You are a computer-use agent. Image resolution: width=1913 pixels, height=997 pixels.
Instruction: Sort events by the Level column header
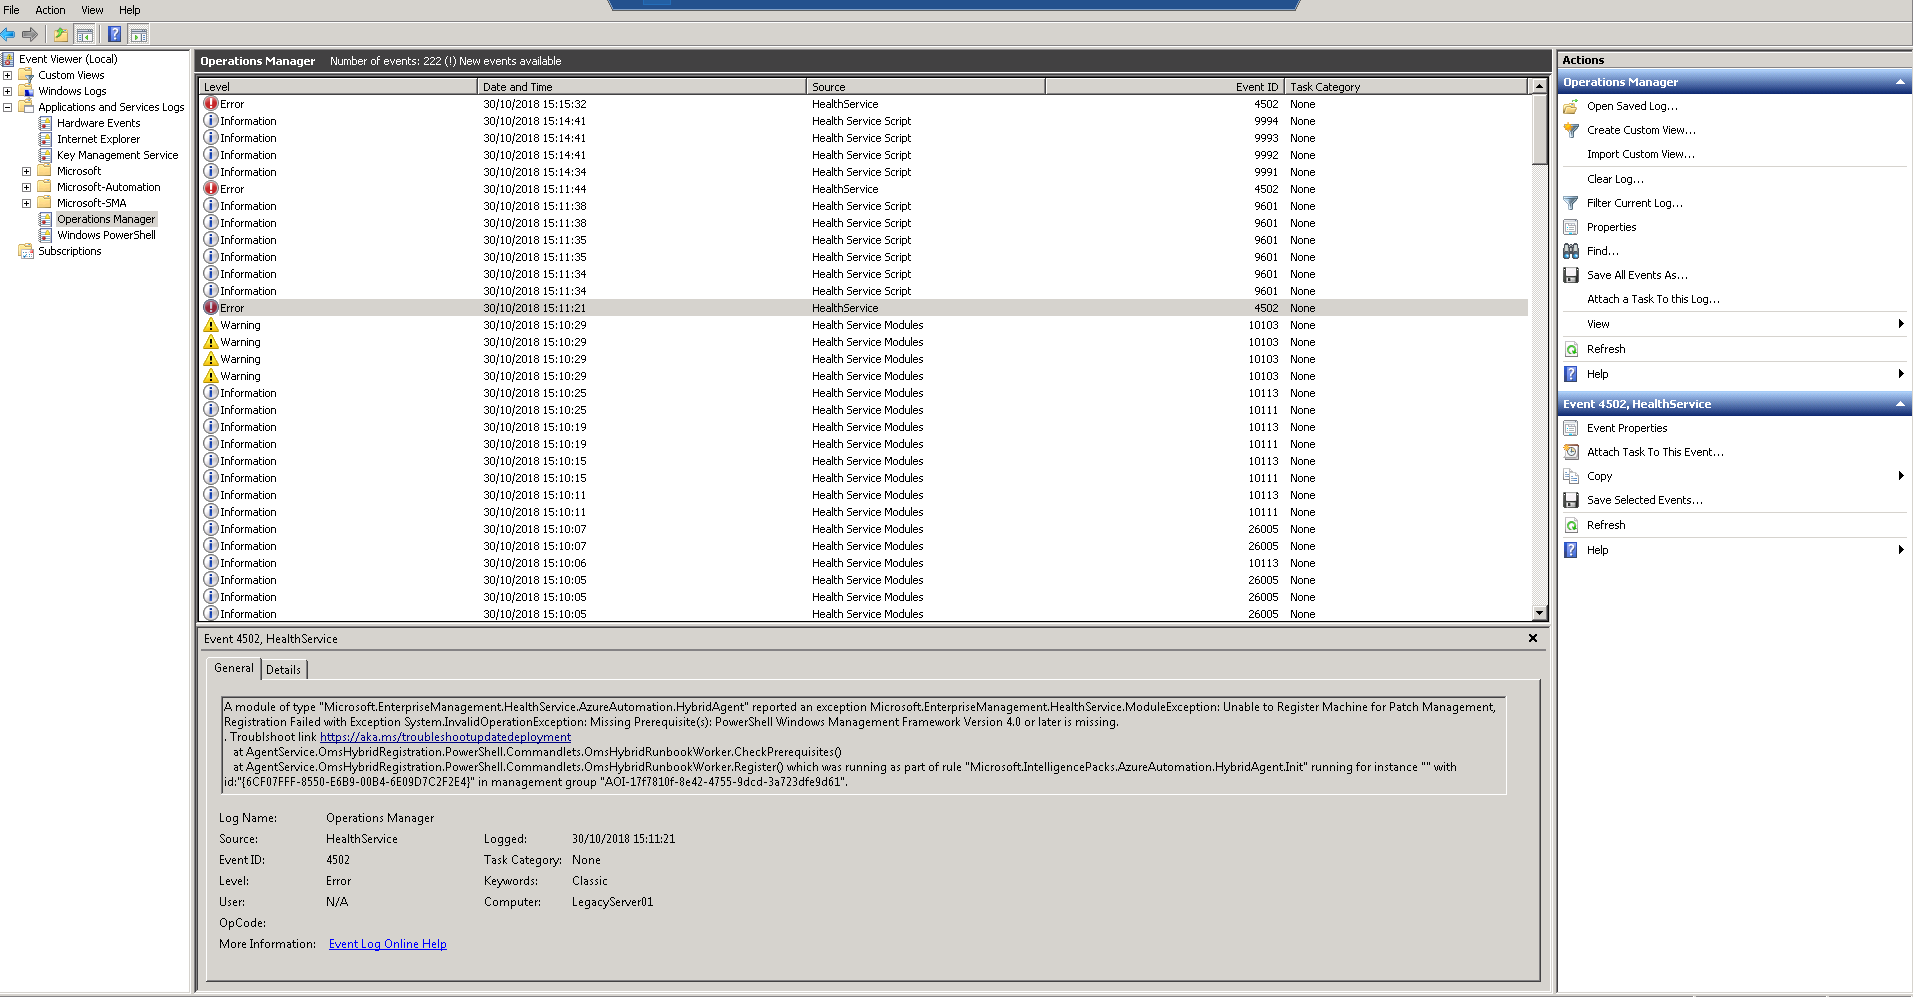coord(338,87)
